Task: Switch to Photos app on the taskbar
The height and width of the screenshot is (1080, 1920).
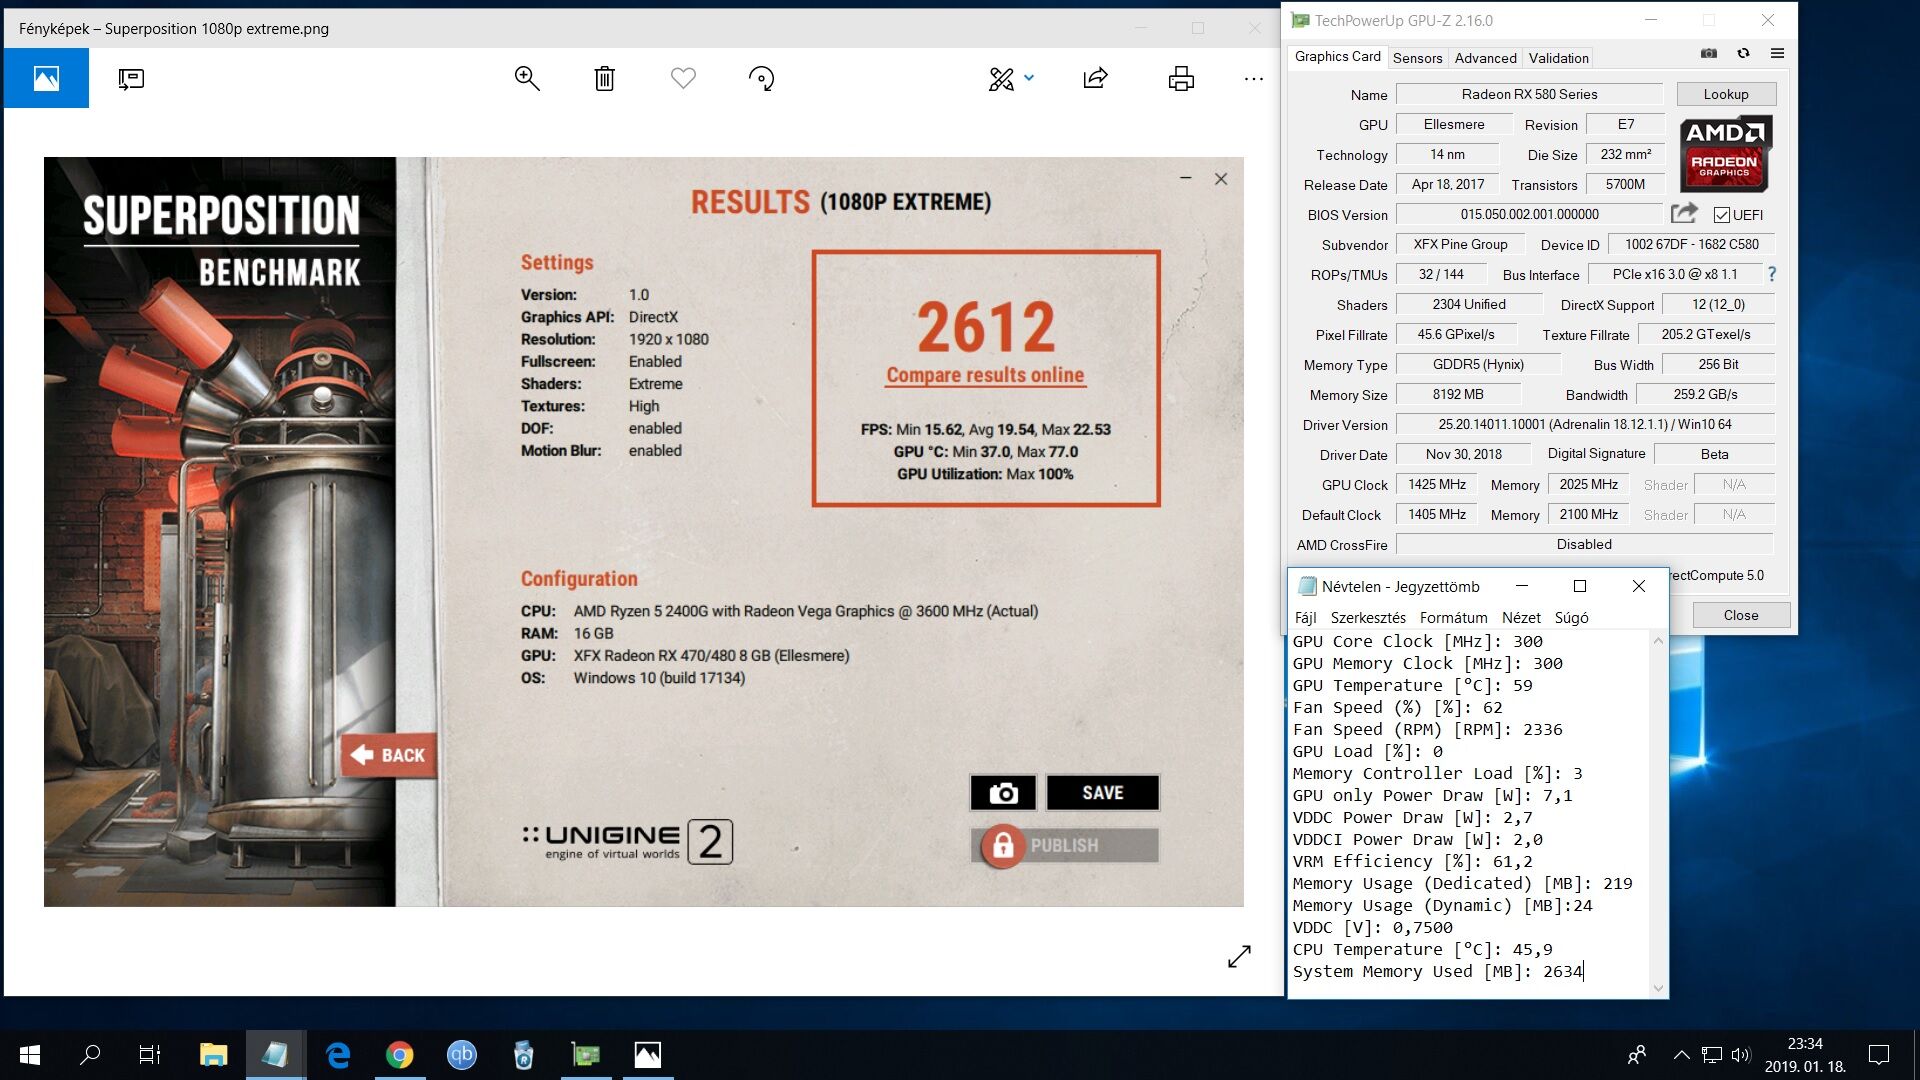Action: click(x=648, y=1055)
